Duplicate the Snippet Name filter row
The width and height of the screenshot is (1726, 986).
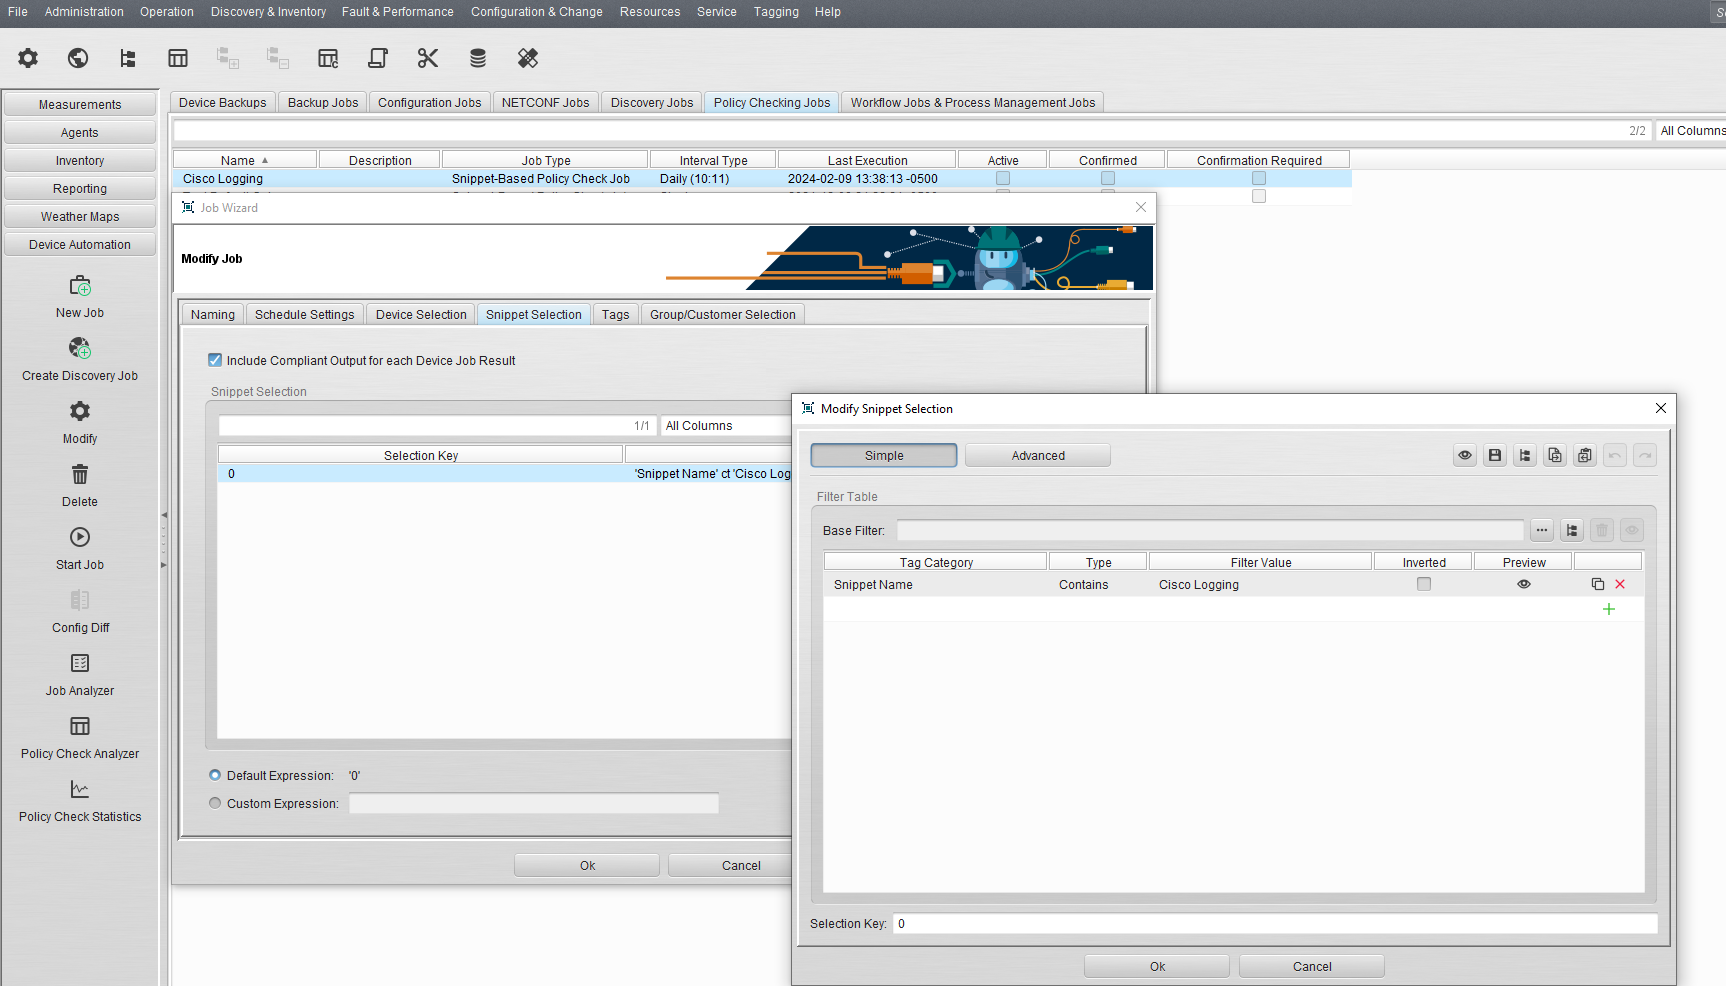[x=1598, y=584]
